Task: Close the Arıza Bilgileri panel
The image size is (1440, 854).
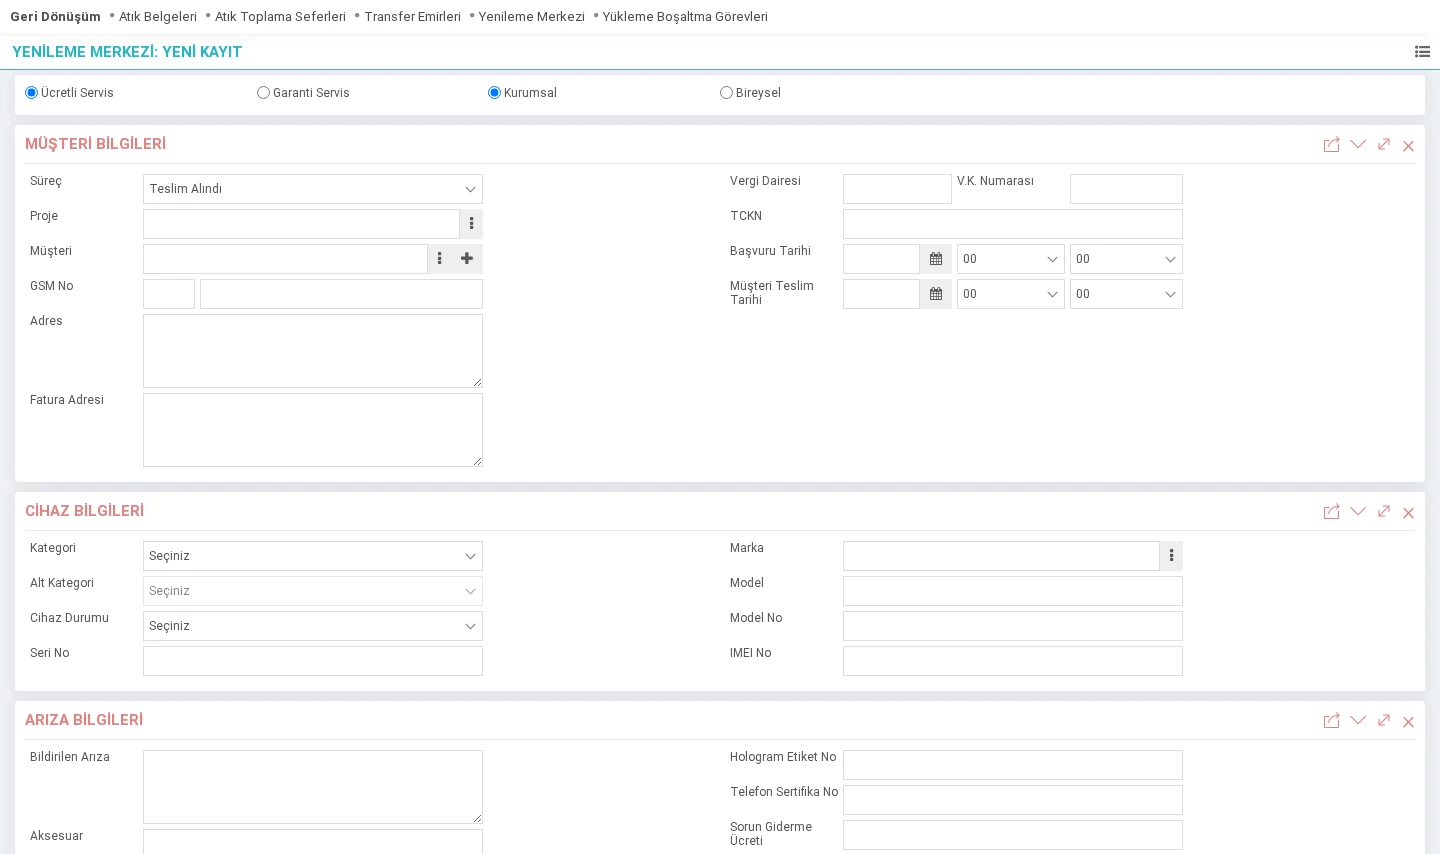Action: point(1408,722)
